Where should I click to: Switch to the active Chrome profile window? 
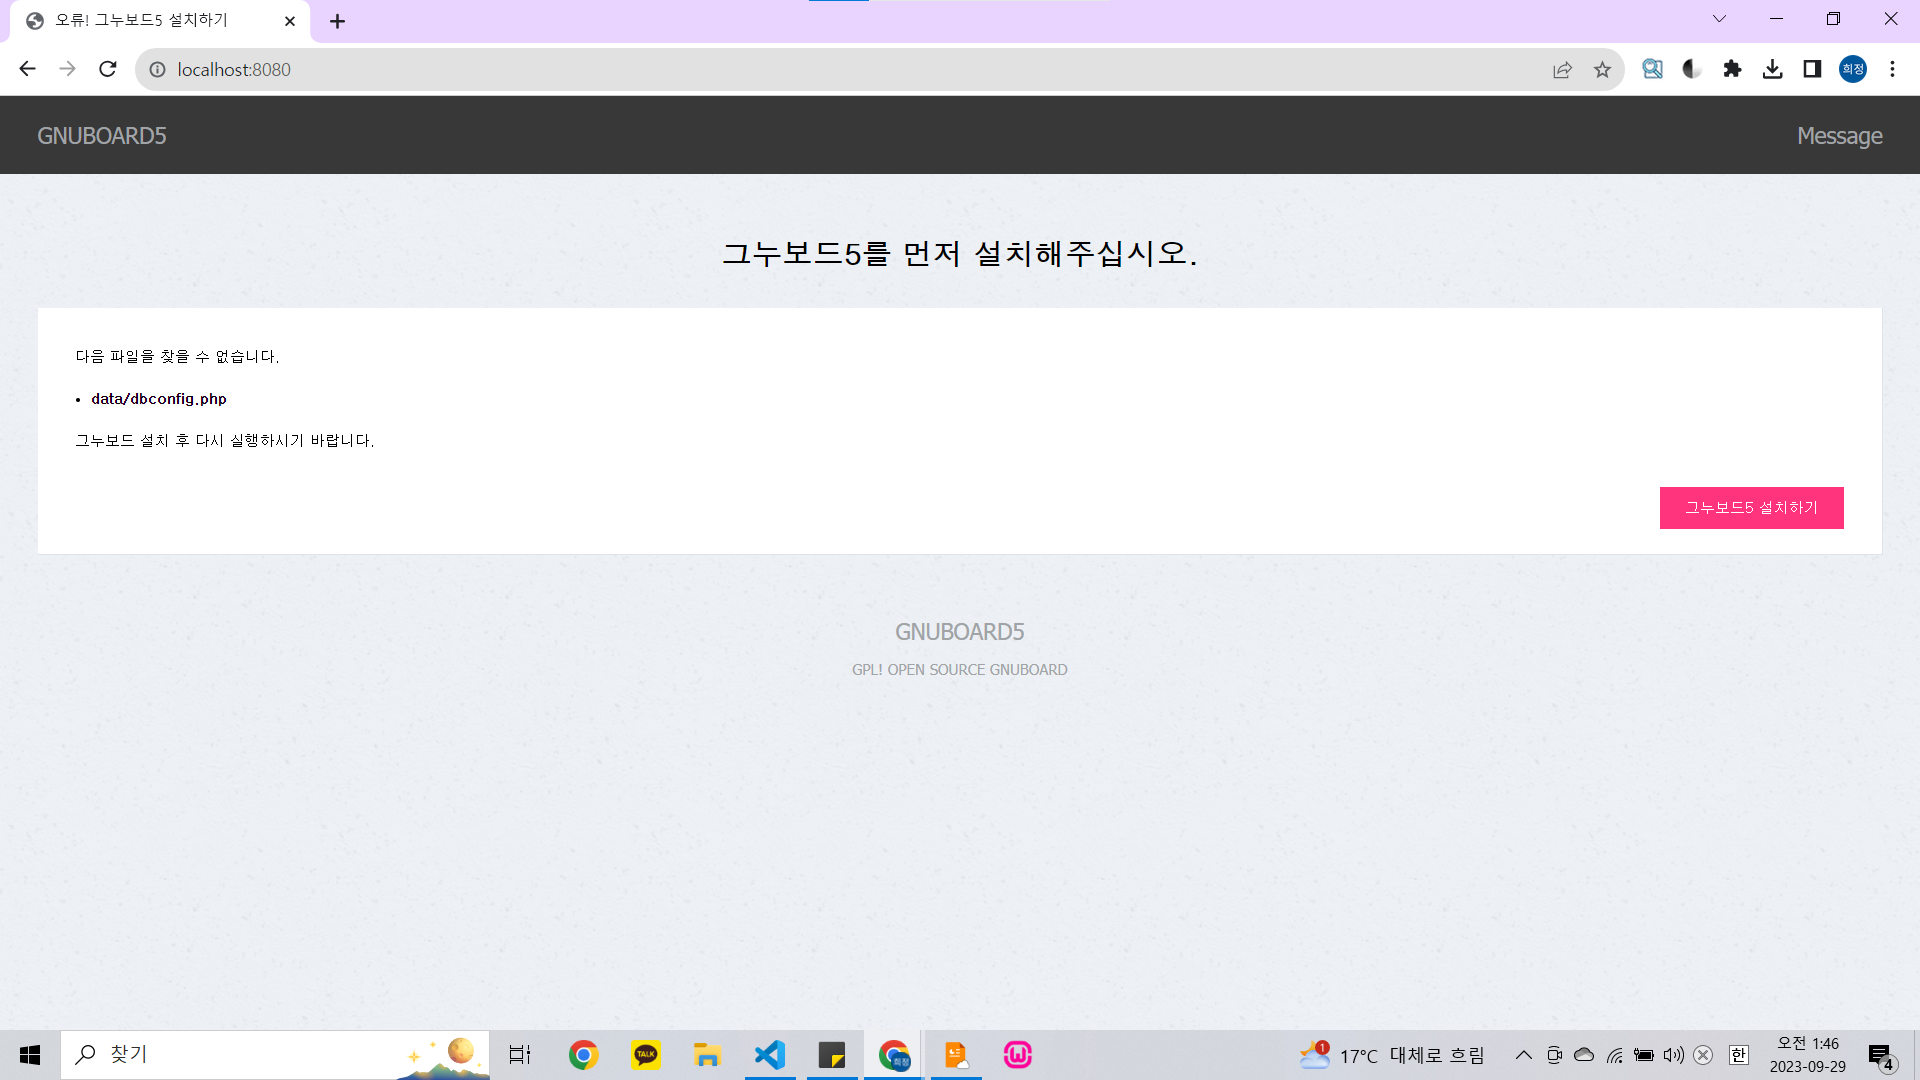894,1055
